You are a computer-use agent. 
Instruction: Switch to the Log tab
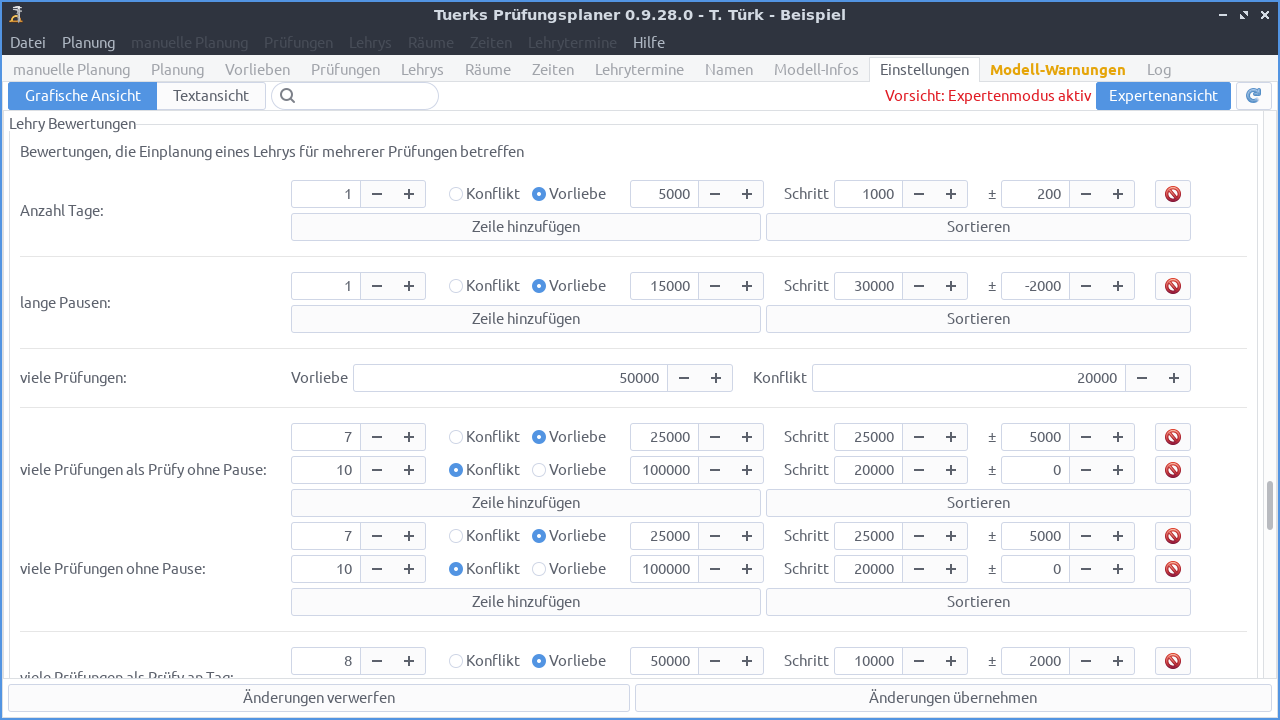[x=1158, y=69]
